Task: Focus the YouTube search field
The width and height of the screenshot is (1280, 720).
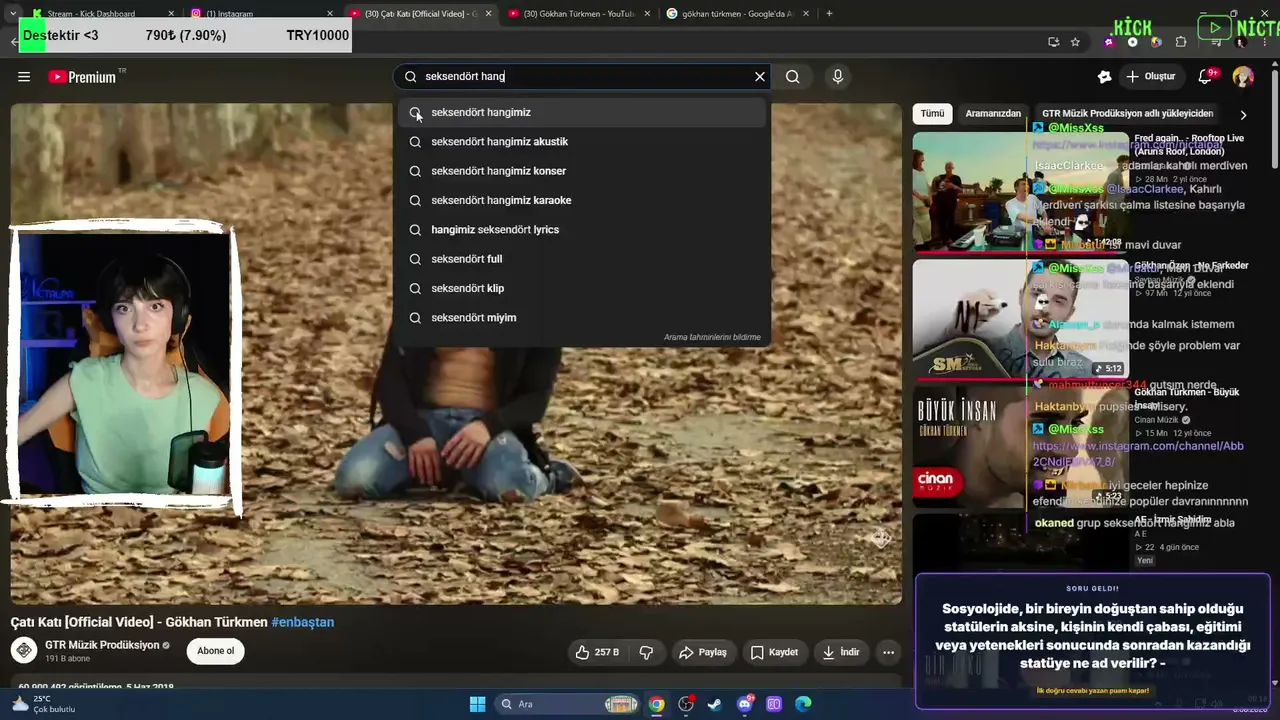Action: 582,77
